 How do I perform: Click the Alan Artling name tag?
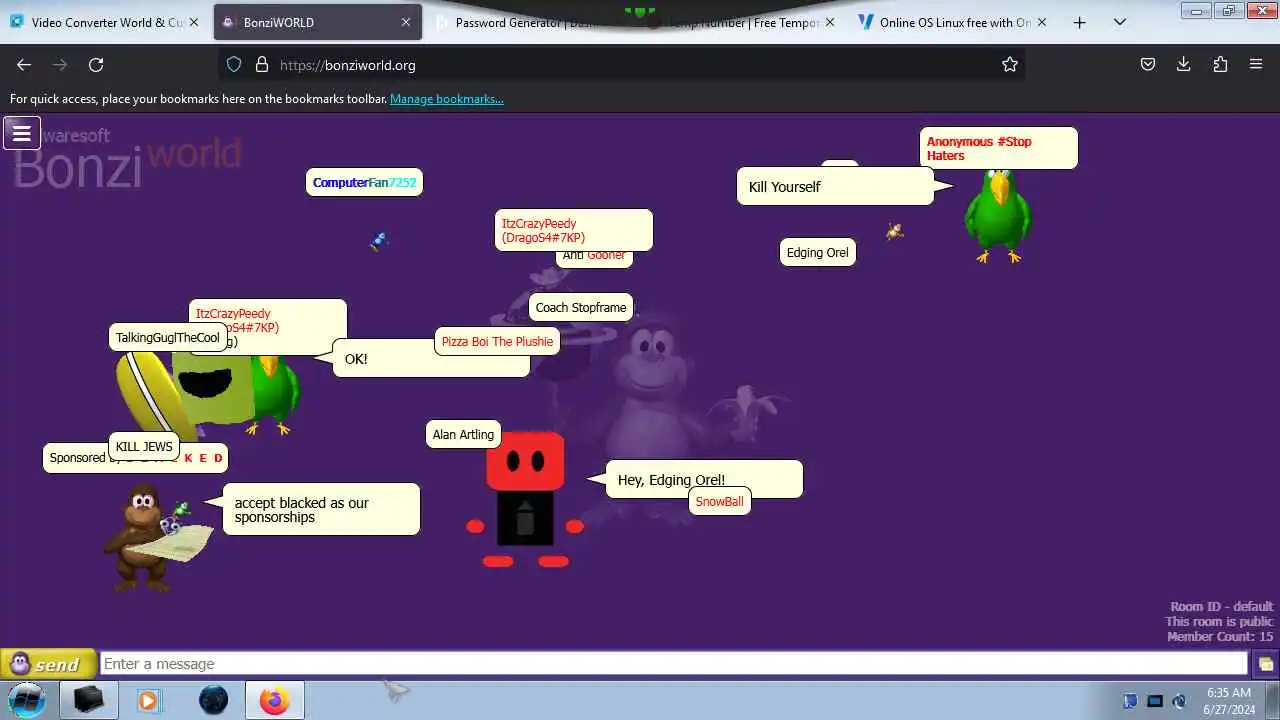click(463, 434)
